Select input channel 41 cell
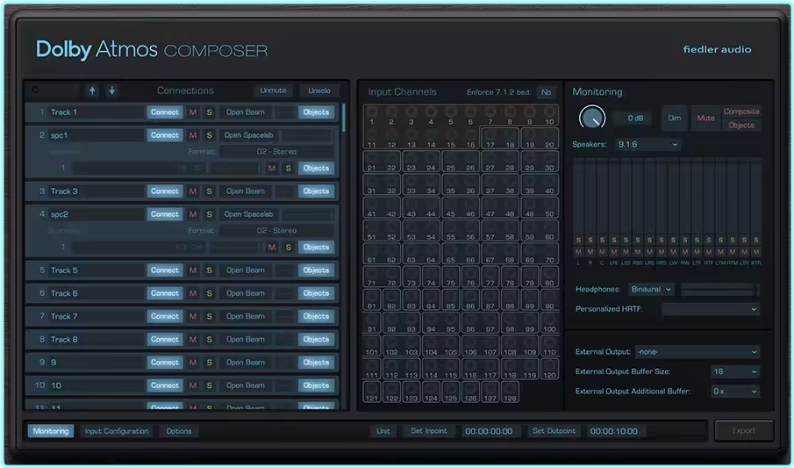The image size is (794, 468). pos(372,208)
